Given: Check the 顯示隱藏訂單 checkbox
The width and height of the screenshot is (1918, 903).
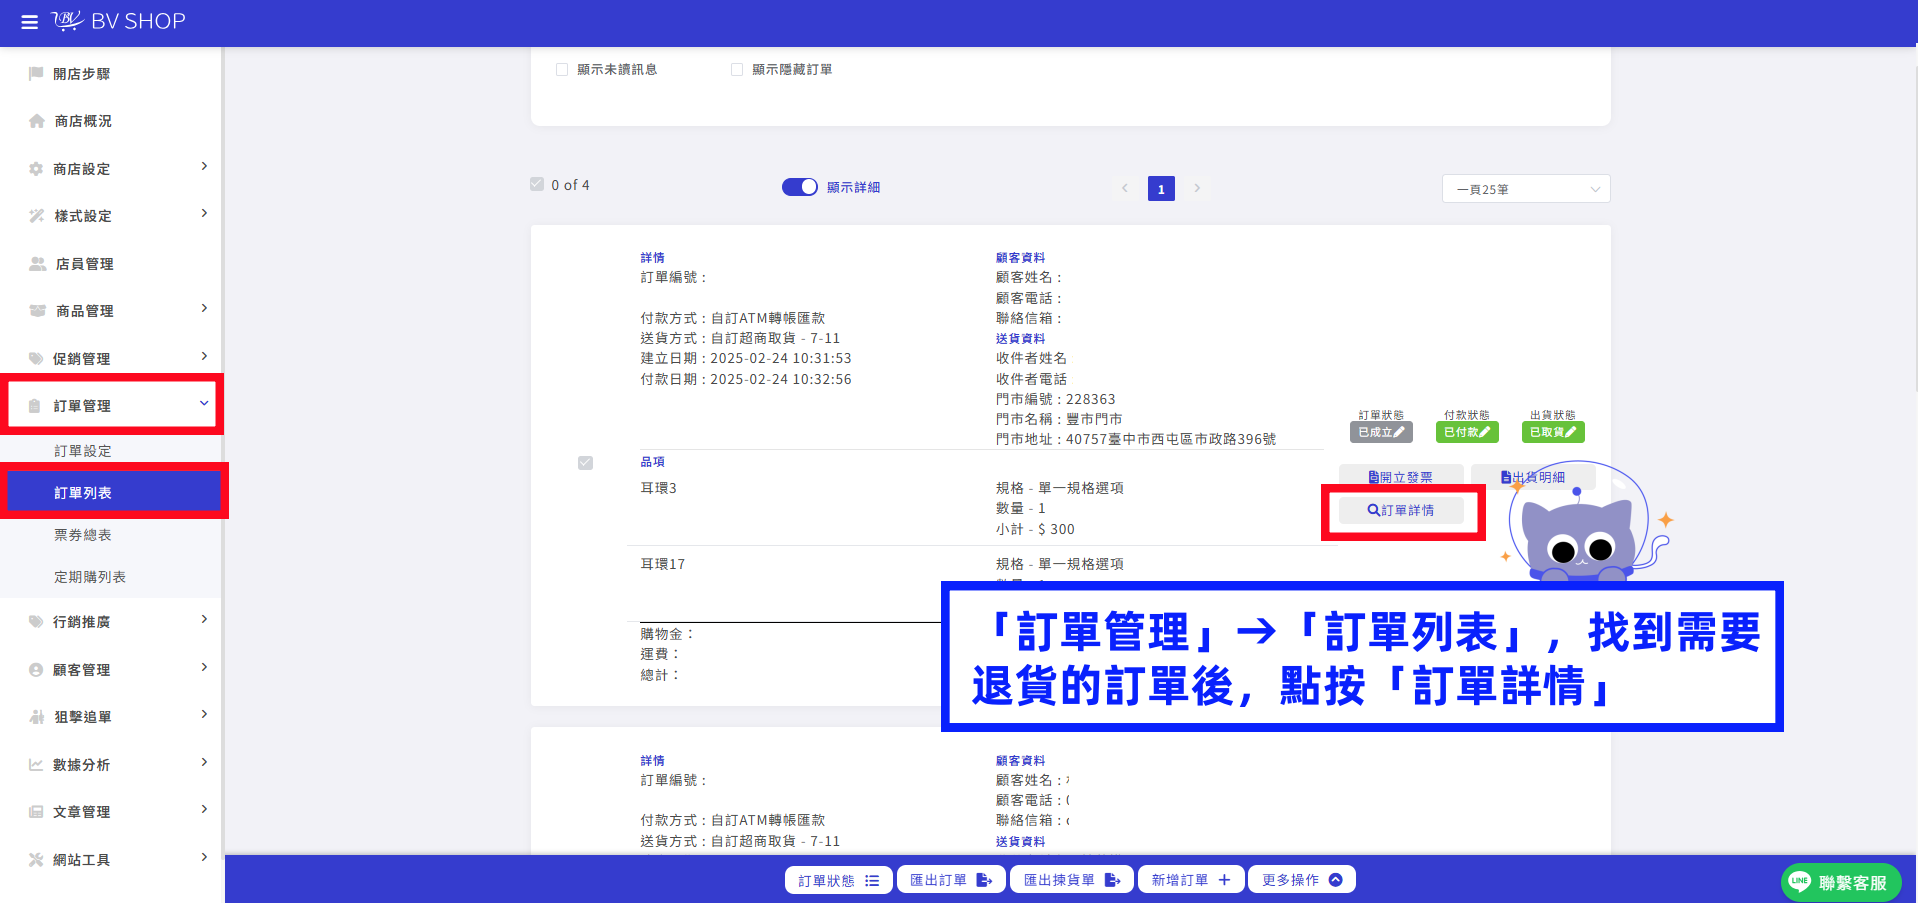Looking at the screenshot, I should (737, 70).
